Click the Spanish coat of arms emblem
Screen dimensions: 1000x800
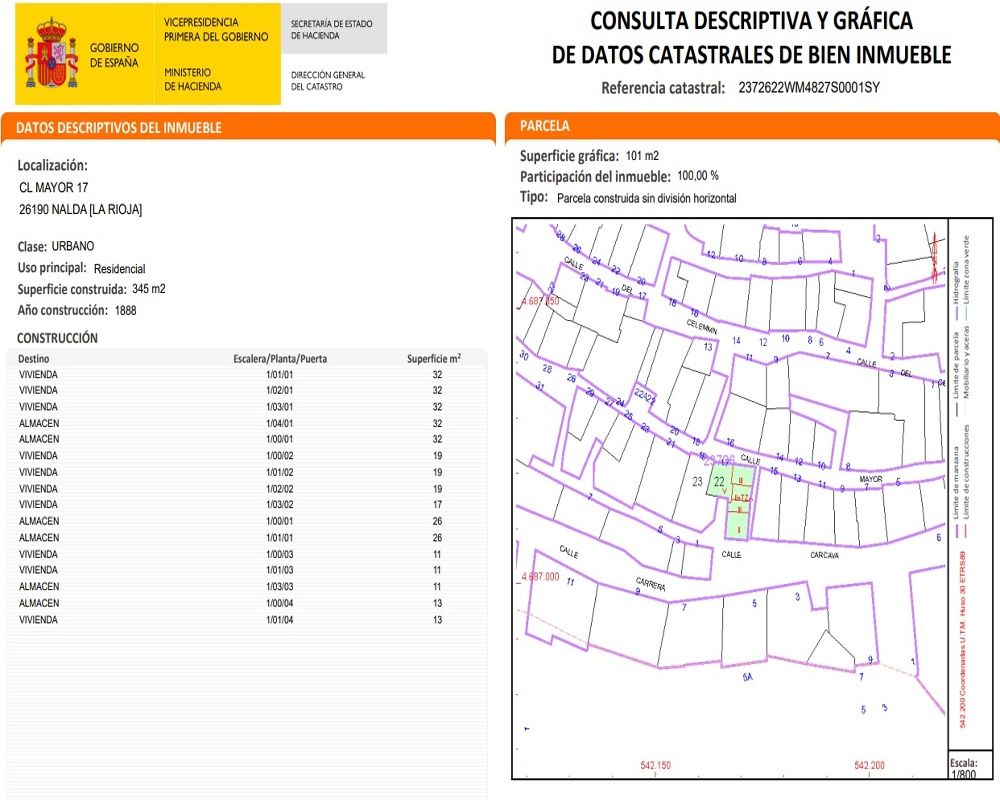[x=51, y=53]
